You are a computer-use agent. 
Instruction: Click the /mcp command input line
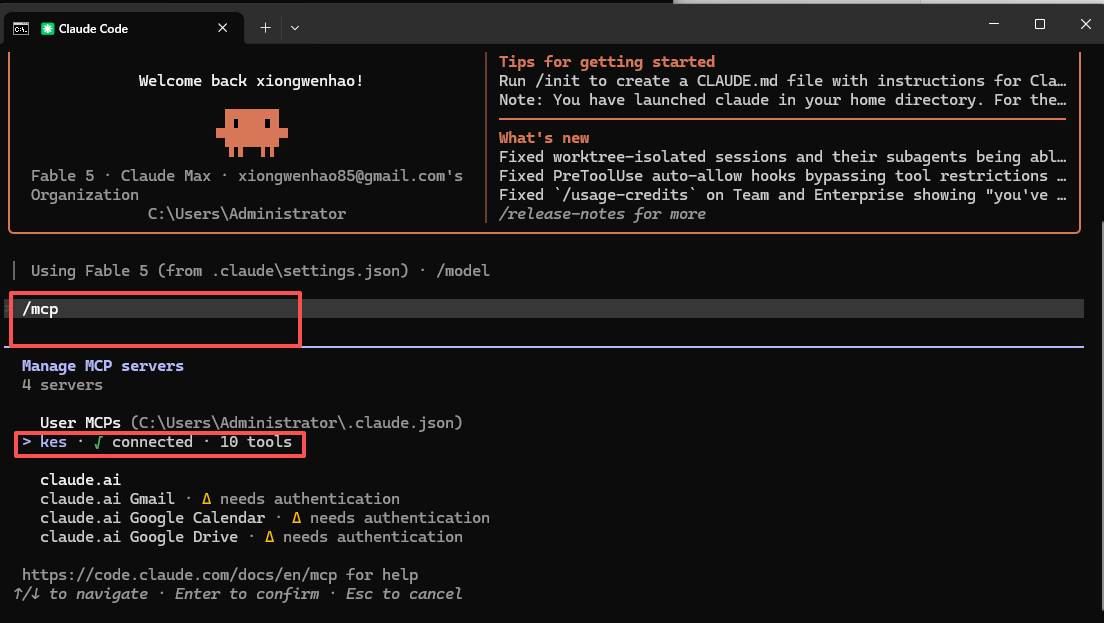(544, 309)
